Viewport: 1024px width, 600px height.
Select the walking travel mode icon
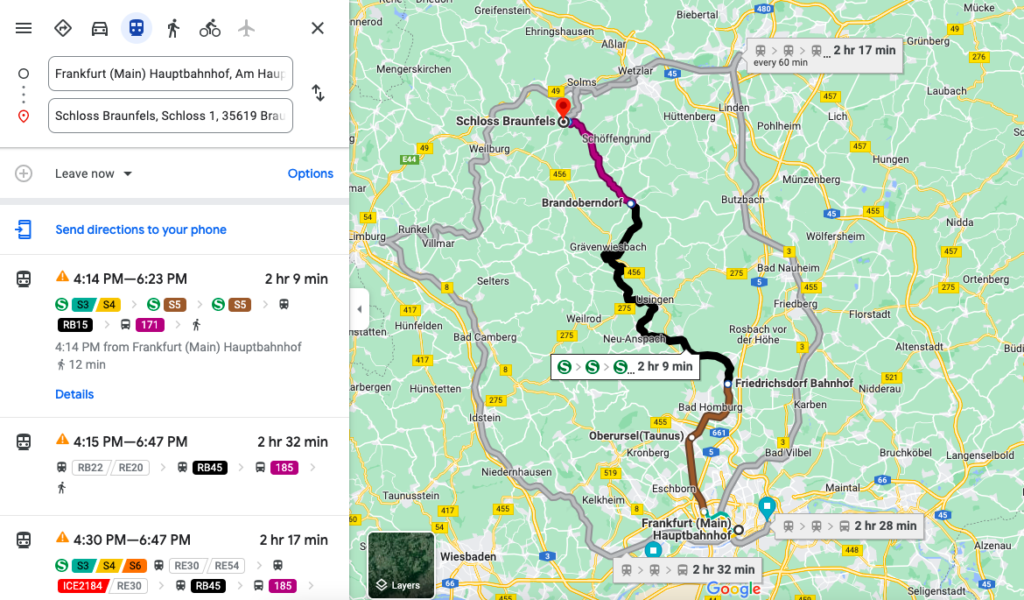pyautogui.click(x=173, y=28)
